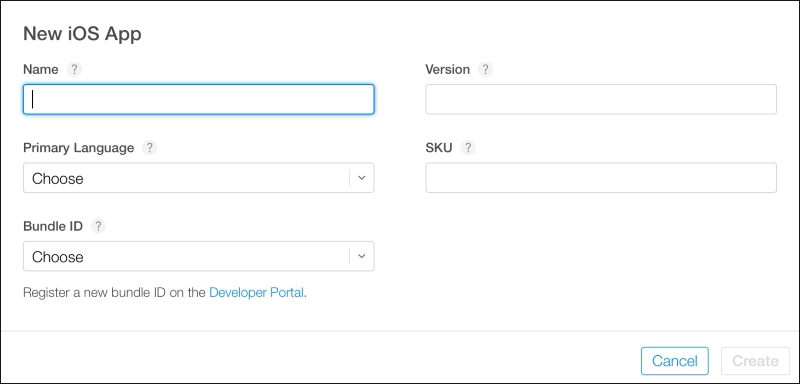Viewport: 800px width, 384px height.
Task: Click the chevron arrow of Bundle ID
Action: click(x=362, y=256)
